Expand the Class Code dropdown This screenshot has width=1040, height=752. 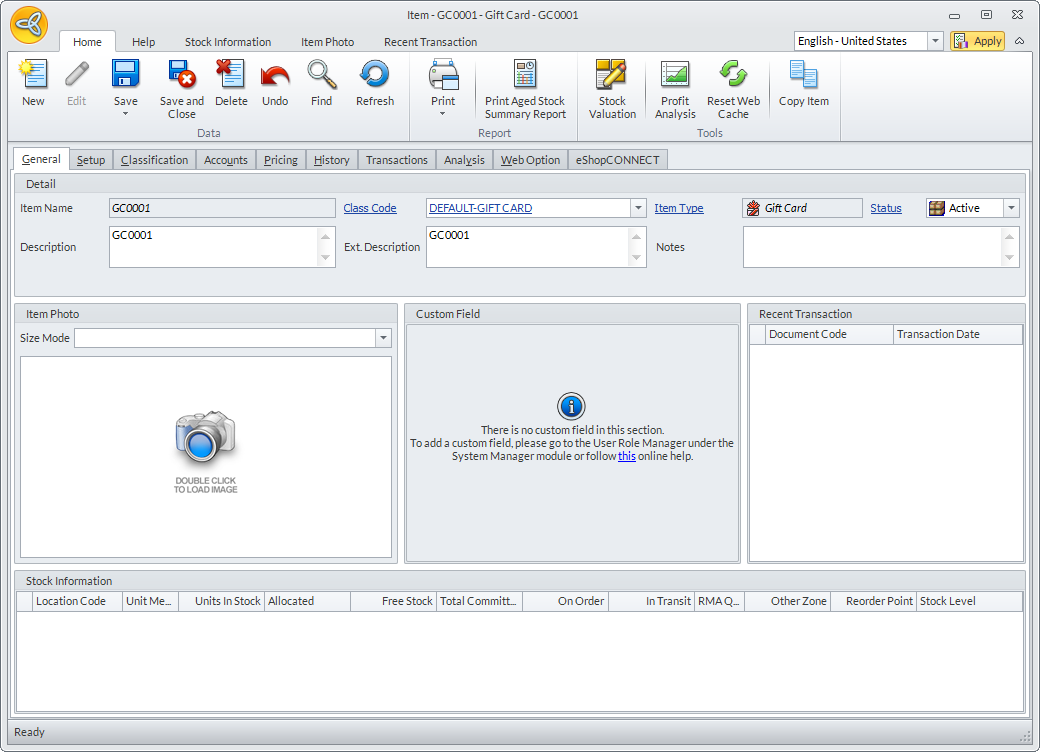tap(638, 208)
